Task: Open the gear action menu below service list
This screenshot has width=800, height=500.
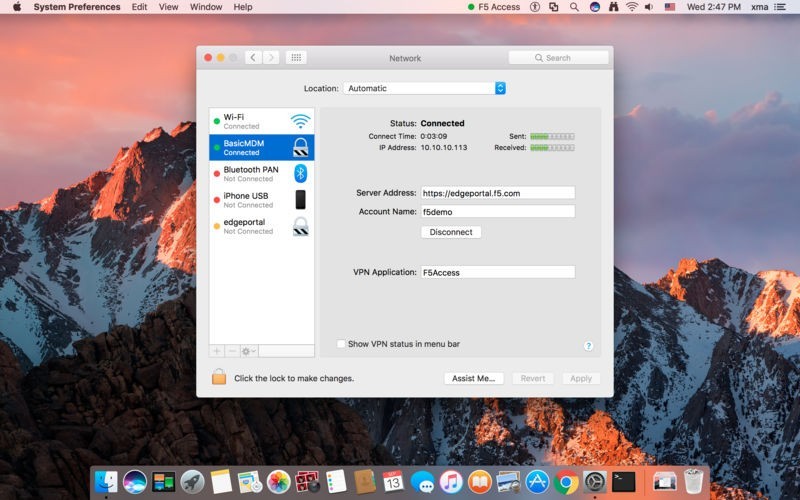Action: click(248, 351)
